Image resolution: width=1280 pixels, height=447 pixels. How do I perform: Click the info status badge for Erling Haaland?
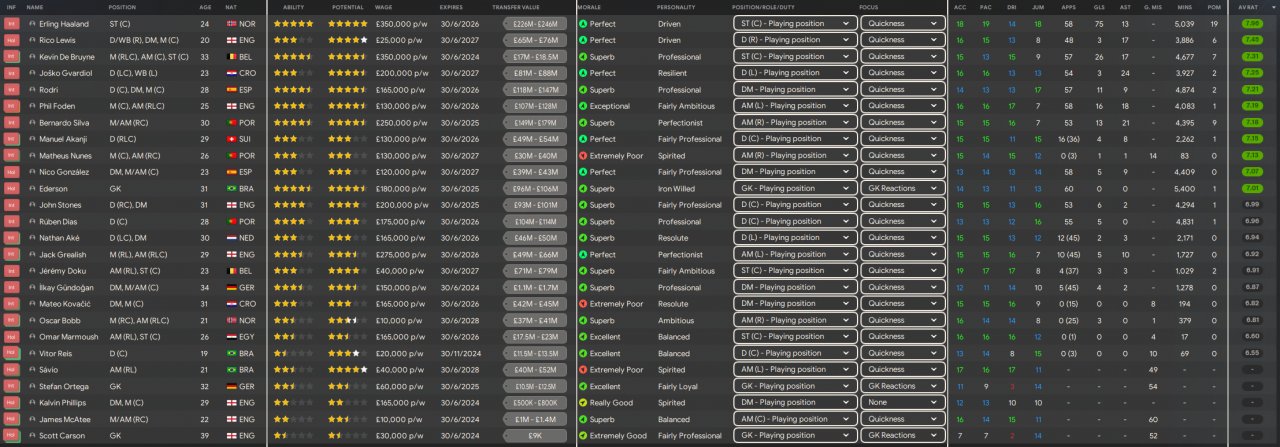pos(11,22)
